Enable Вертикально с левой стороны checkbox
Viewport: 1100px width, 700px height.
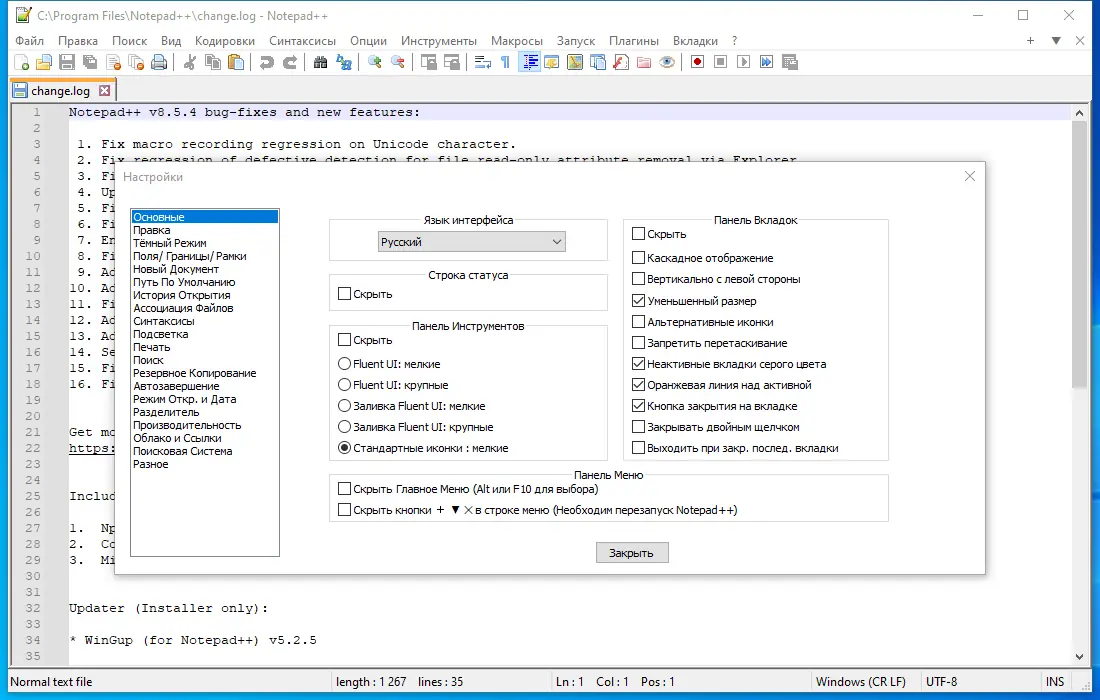pyautogui.click(x=638, y=279)
